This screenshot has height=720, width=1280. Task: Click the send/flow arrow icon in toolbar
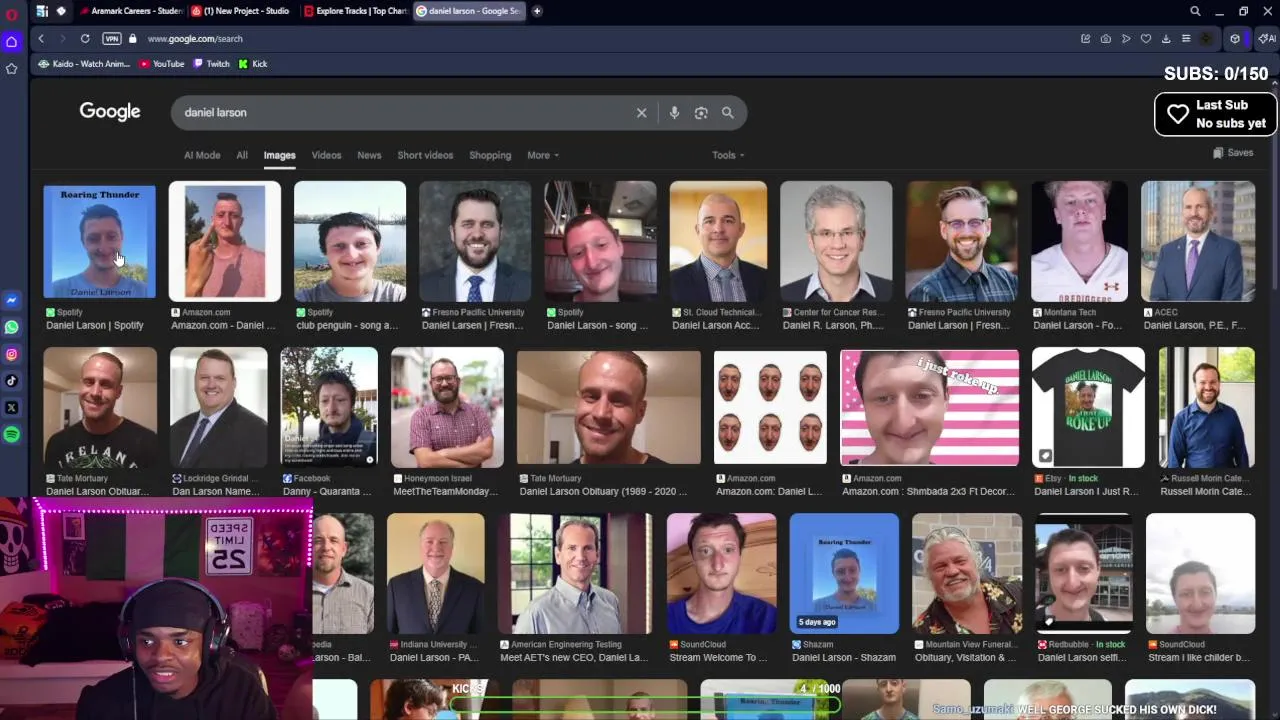(1126, 39)
